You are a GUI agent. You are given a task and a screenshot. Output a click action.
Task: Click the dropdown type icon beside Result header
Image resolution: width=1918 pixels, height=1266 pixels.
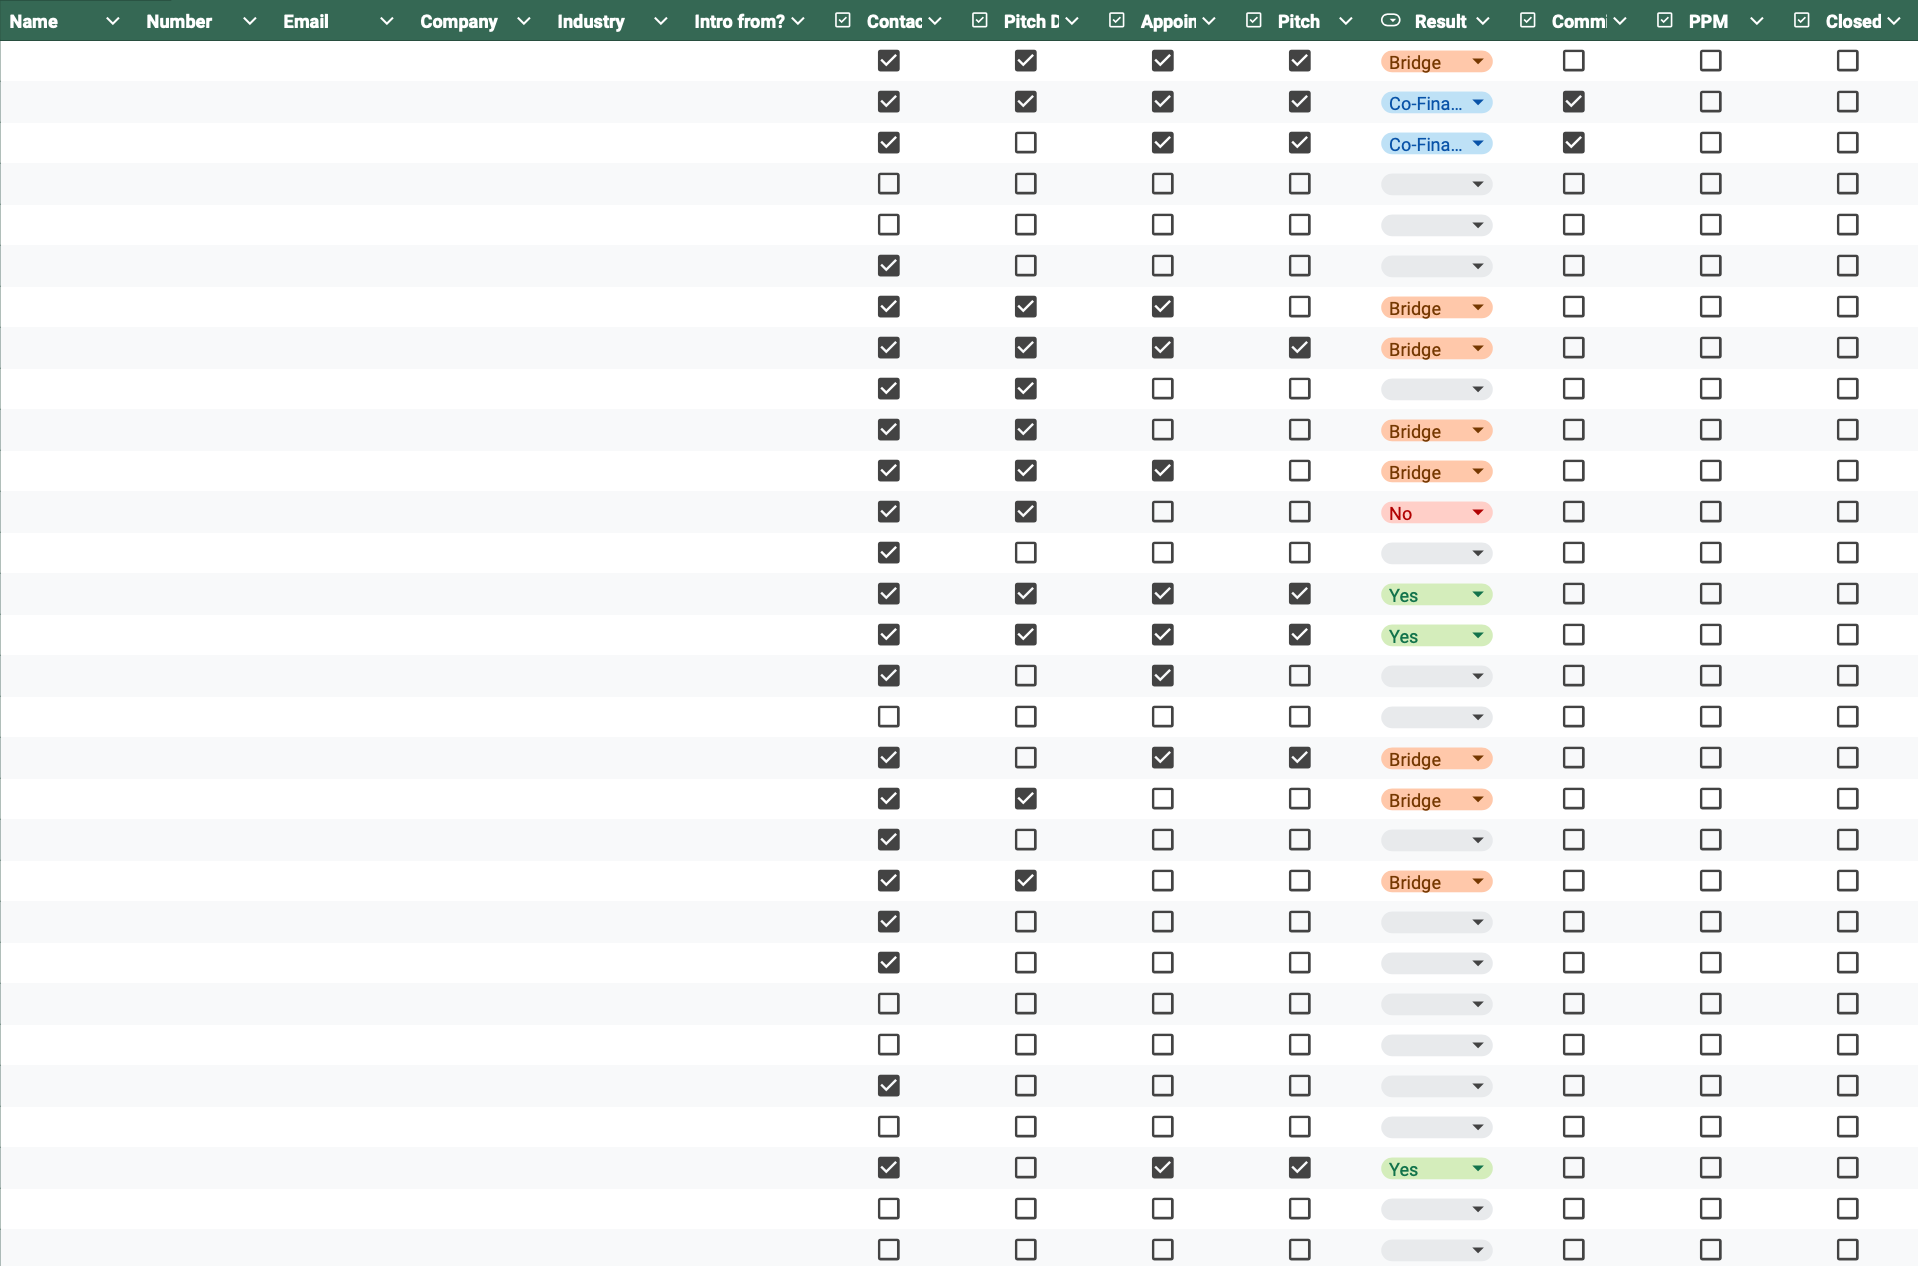click(x=1391, y=20)
